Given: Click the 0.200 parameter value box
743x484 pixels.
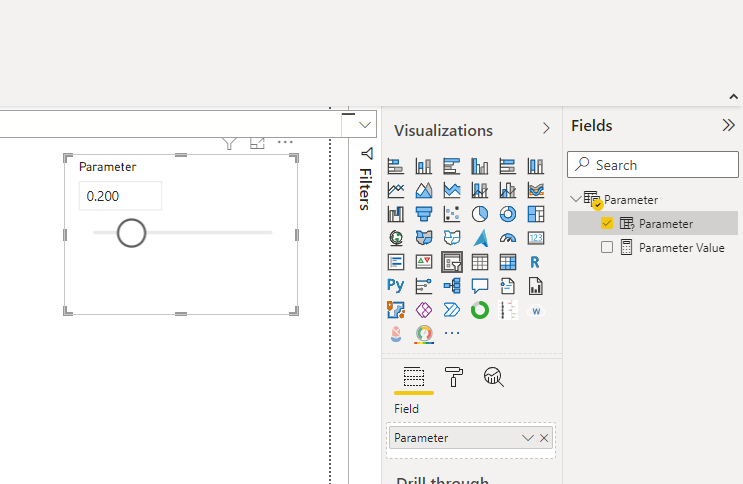Looking at the screenshot, I should (120, 196).
